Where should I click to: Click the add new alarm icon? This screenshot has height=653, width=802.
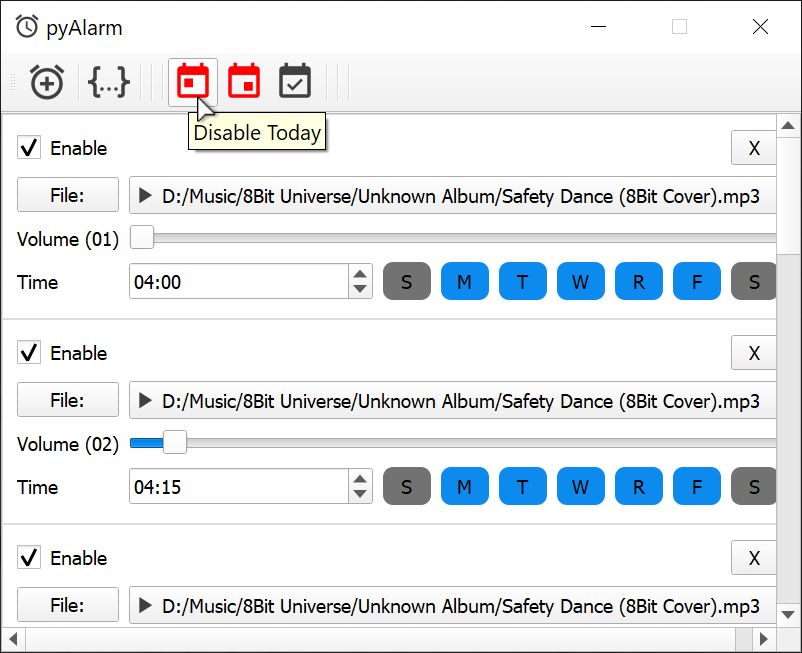click(46, 82)
